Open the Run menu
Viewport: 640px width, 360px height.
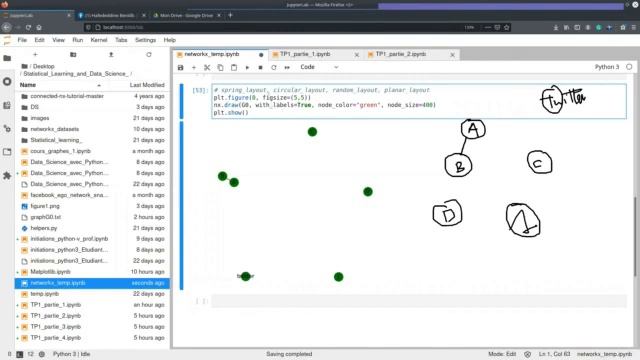click(x=78, y=40)
